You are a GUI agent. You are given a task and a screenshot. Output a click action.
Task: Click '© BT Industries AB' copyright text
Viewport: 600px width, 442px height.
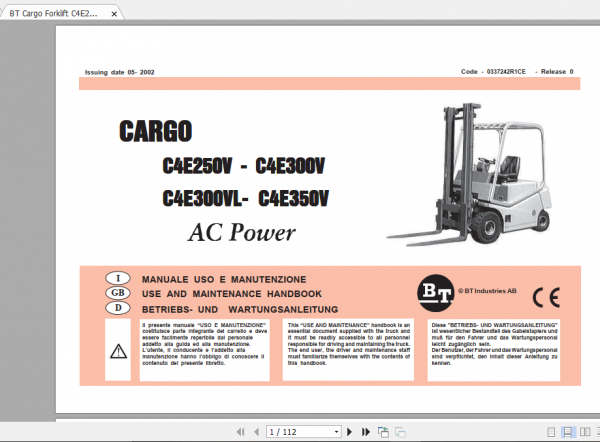487,291
